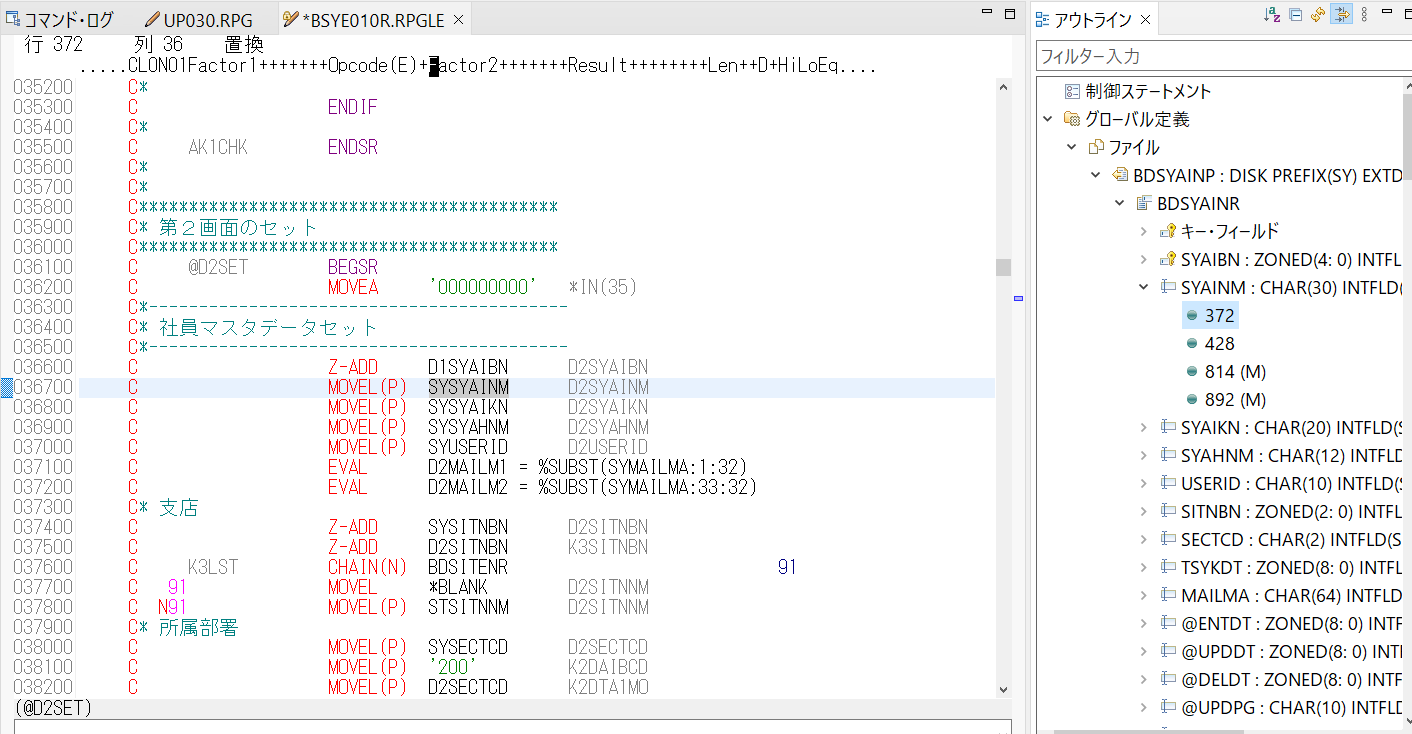The width and height of the screenshot is (1412, 734).
Task: Select the BSYE010R.RPGLE editor tab
Action: (x=372, y=19)
